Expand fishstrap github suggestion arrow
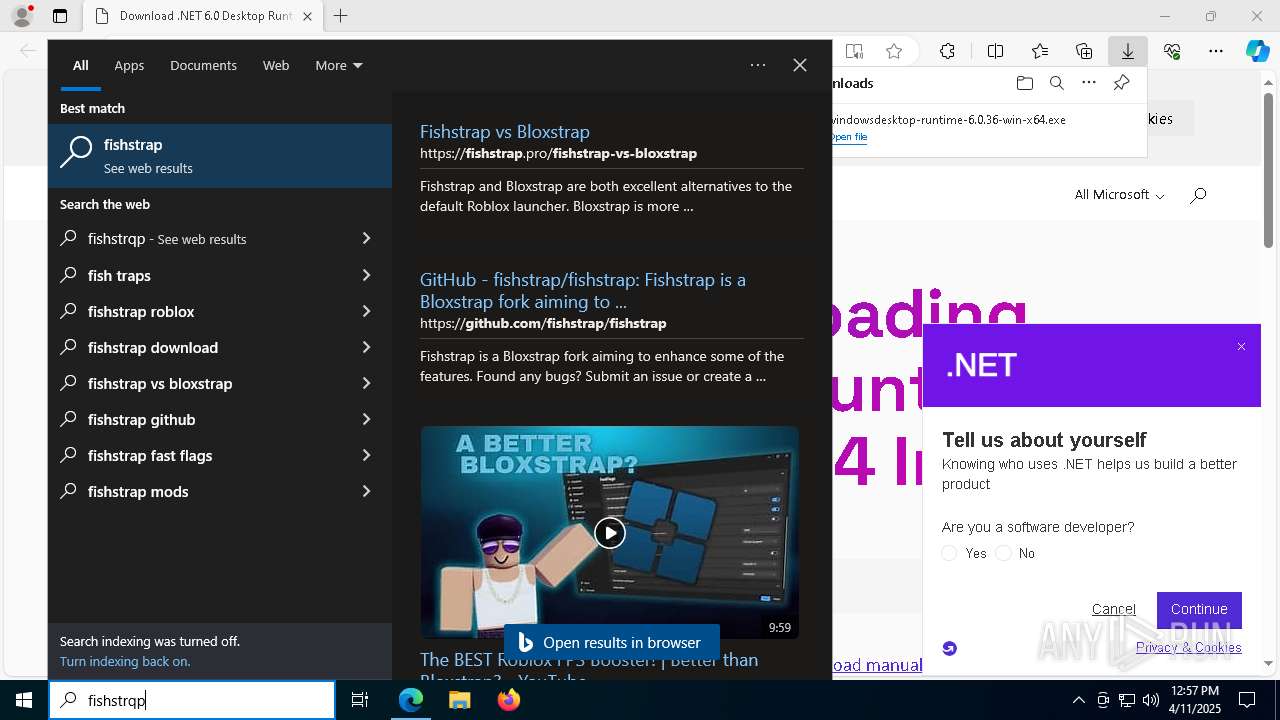 pyautogui.click(x=366, y=419)
